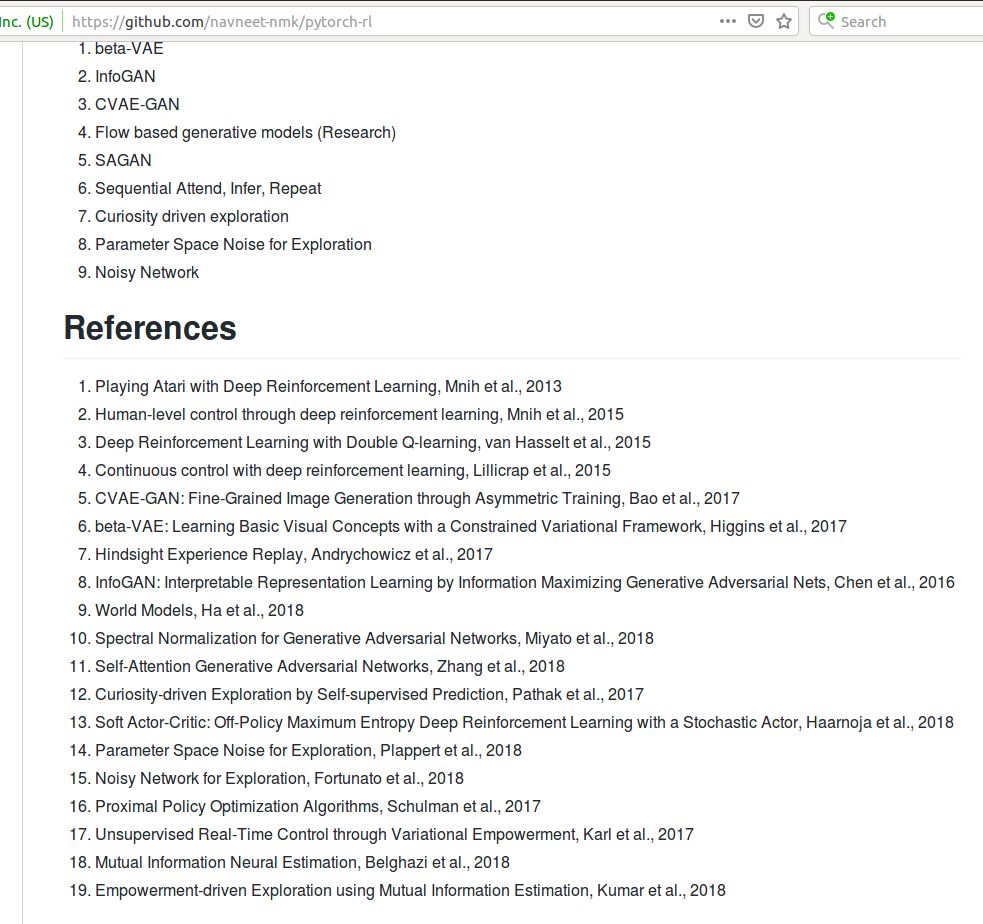Screen dimensions: 983x924
Task: Select 'CVAE-GAN' list item
Action: 137,104
